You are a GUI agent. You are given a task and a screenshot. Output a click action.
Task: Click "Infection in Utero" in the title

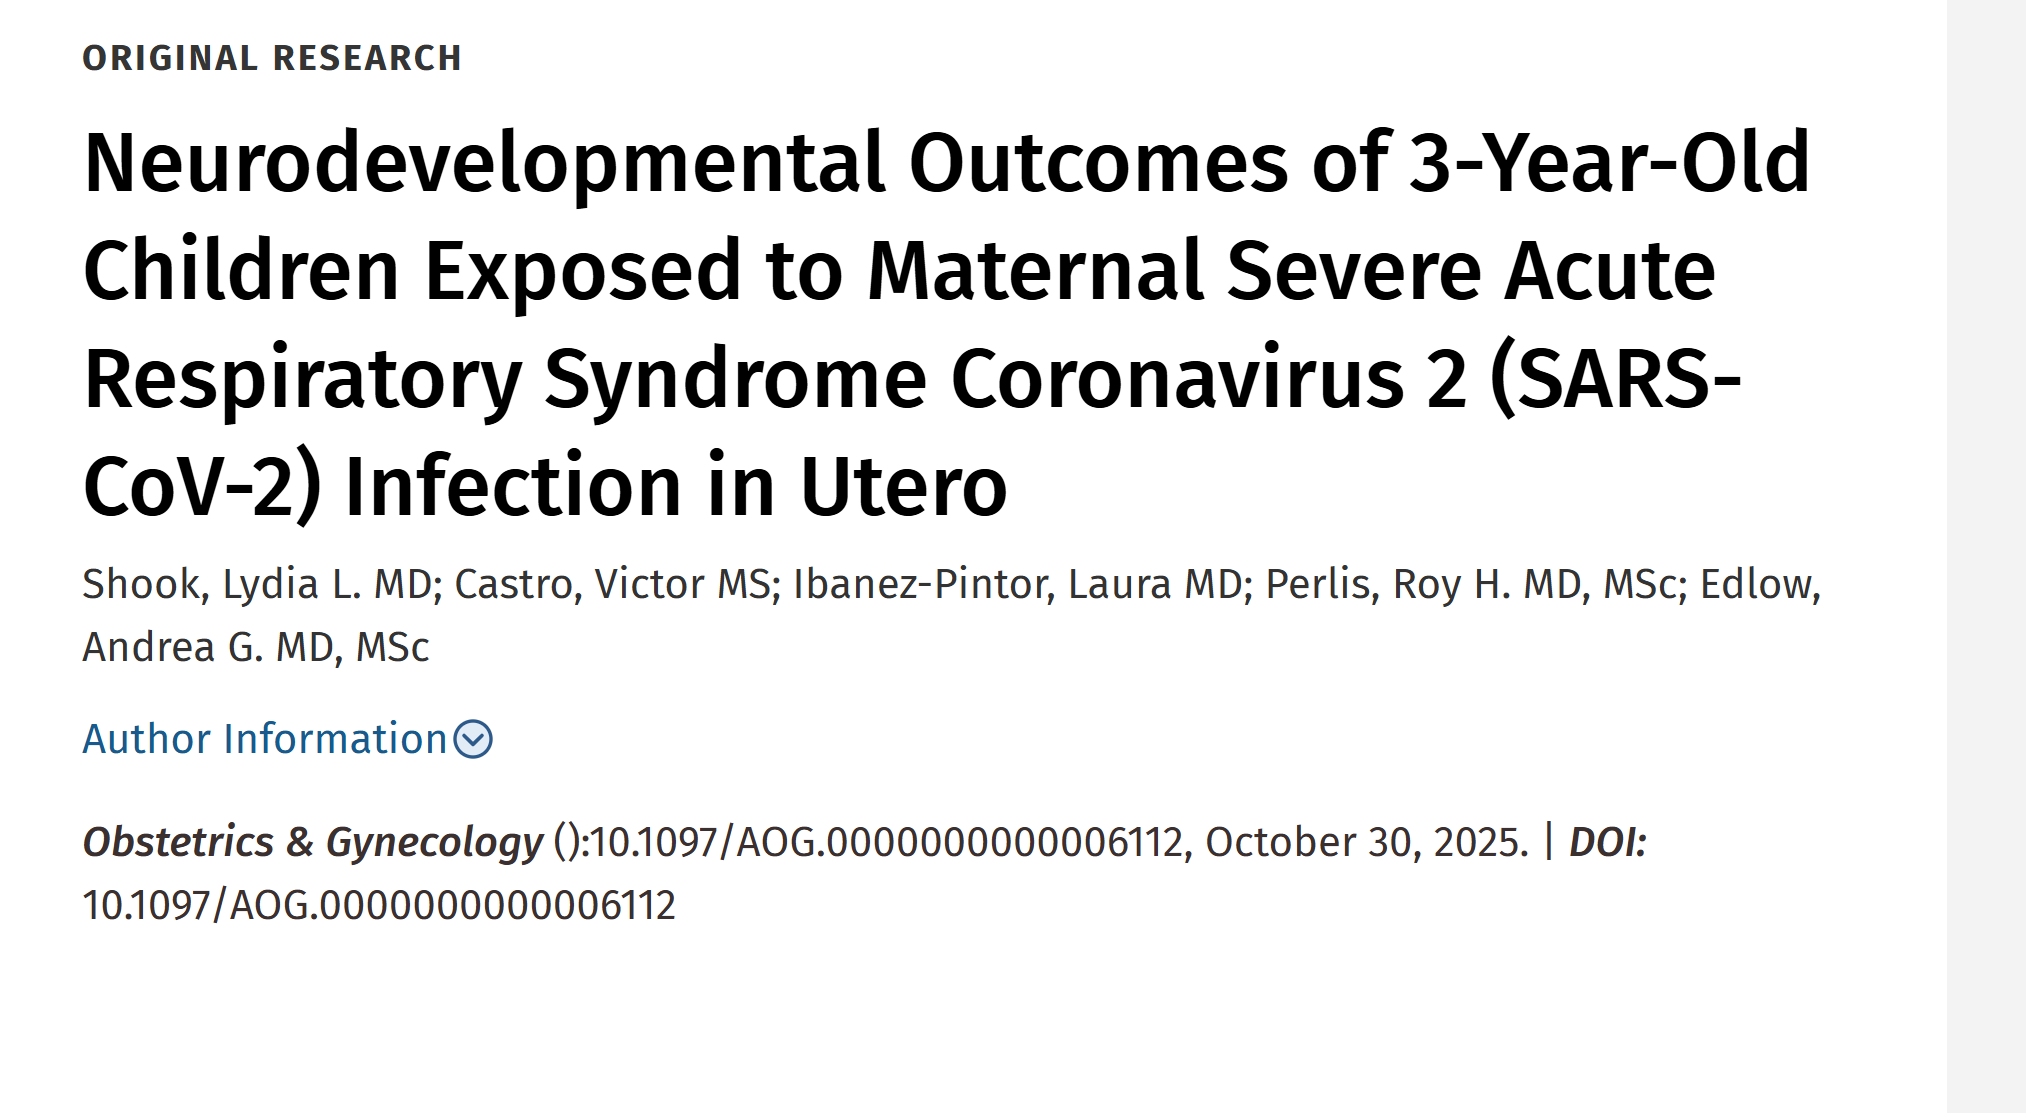point(675,487)
